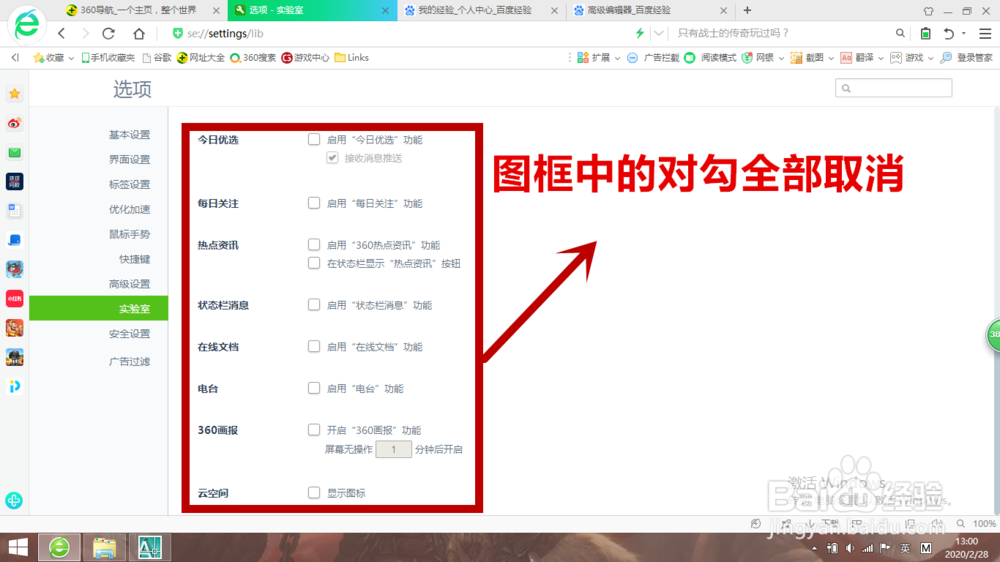Open 360搜索 bookmark

point(253,57)
